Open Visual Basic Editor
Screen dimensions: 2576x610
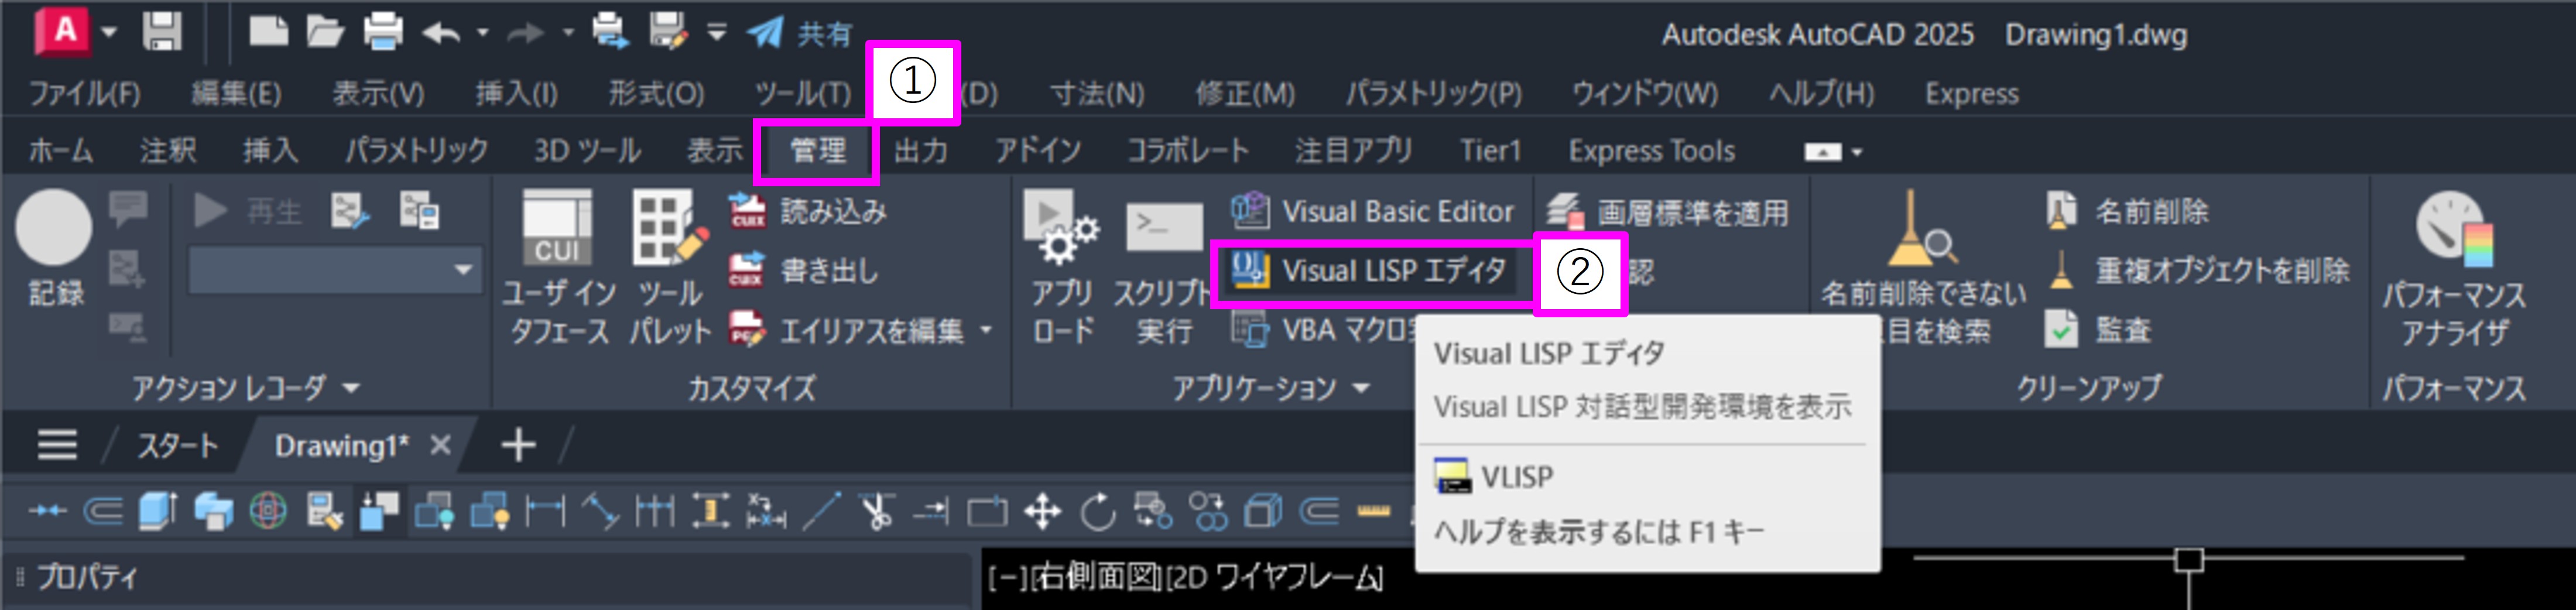click(x=1372, y=211)
